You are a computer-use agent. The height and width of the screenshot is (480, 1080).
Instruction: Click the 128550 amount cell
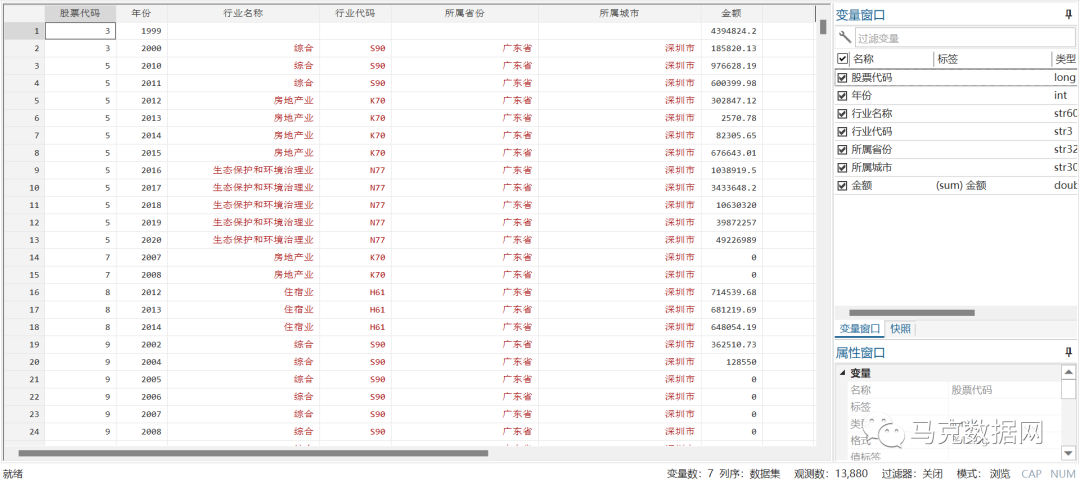coord(731,362)
